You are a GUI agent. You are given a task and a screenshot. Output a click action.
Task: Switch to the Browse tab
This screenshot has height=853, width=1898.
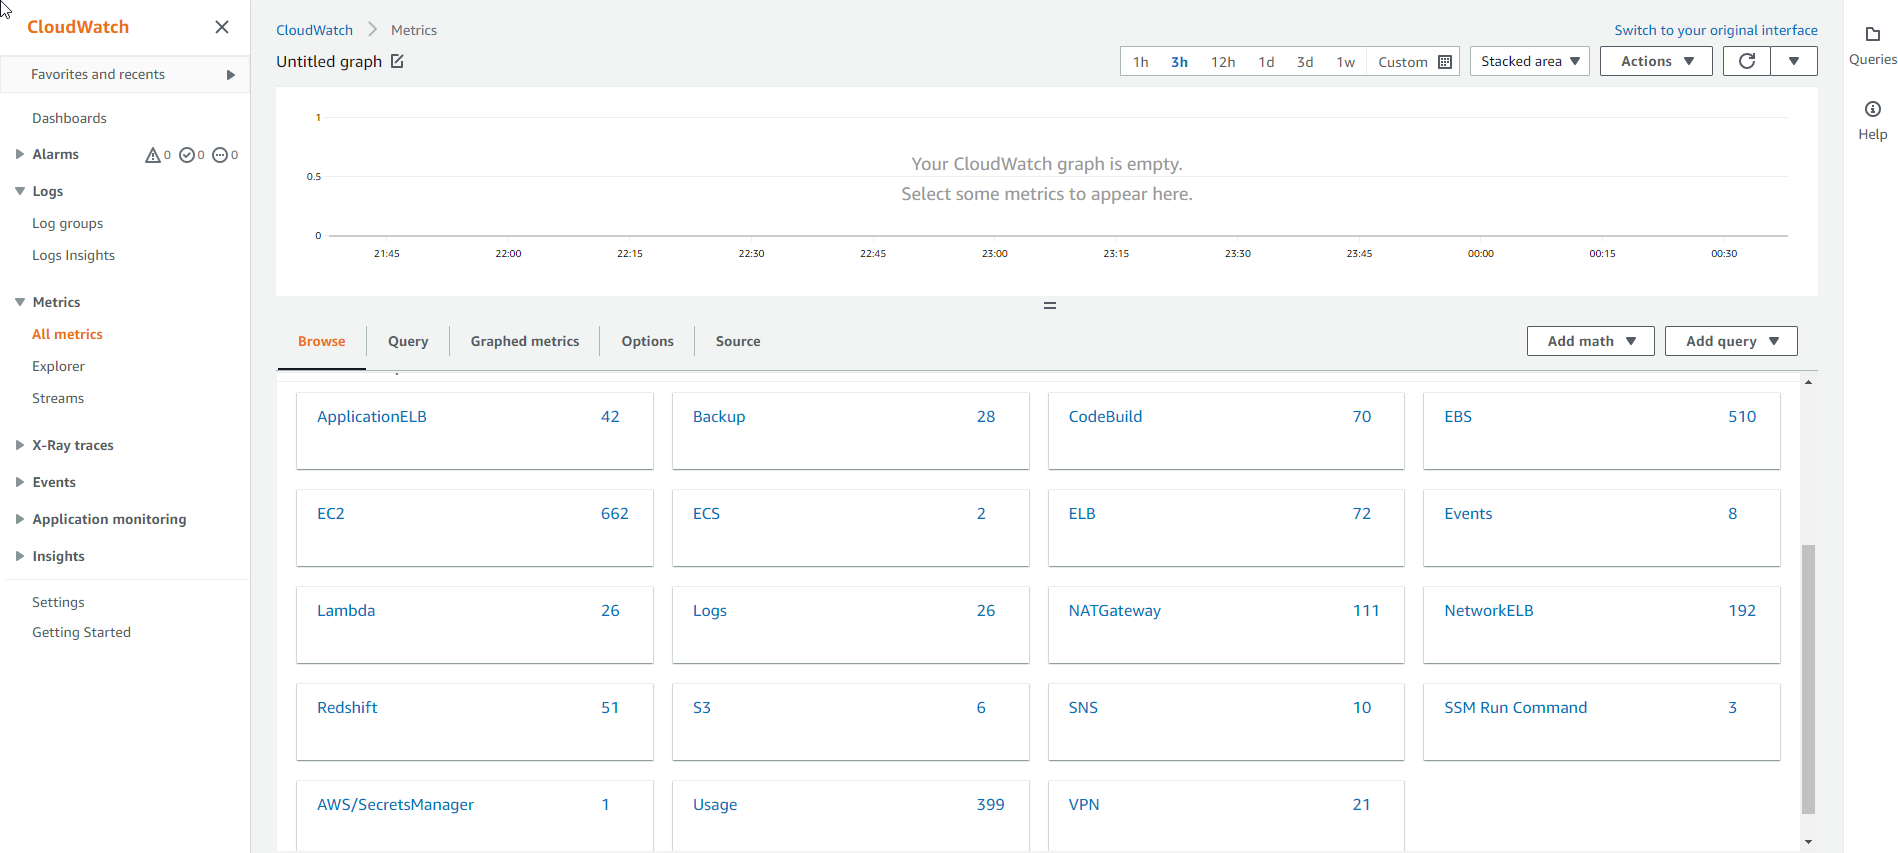[321, 341]
